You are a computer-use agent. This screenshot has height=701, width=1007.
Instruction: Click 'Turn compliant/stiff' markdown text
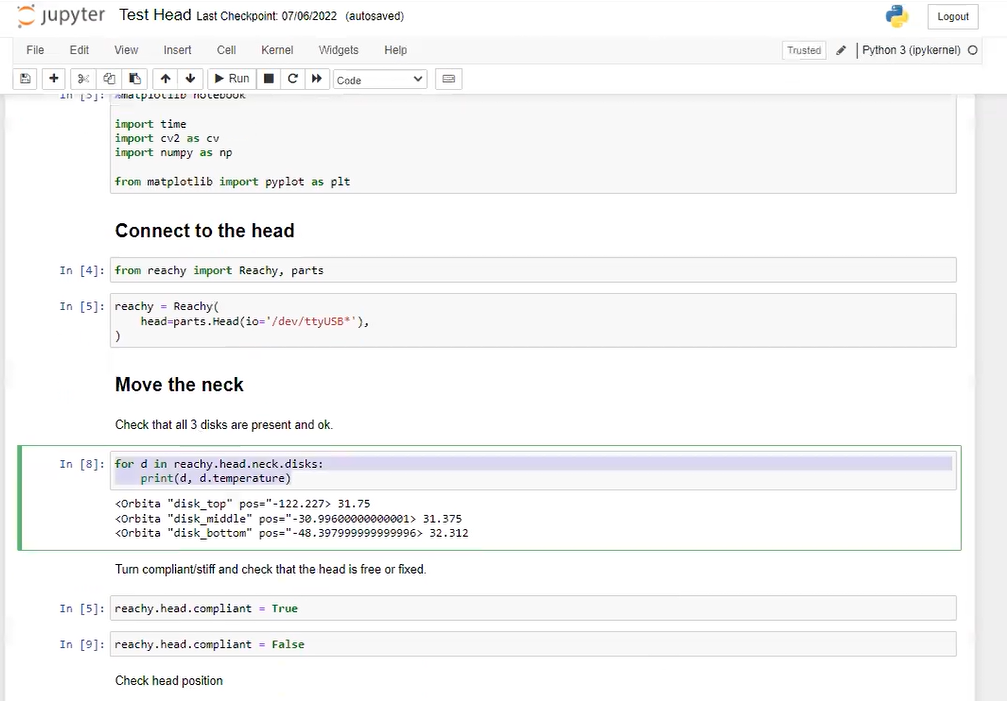click(270, 569)
